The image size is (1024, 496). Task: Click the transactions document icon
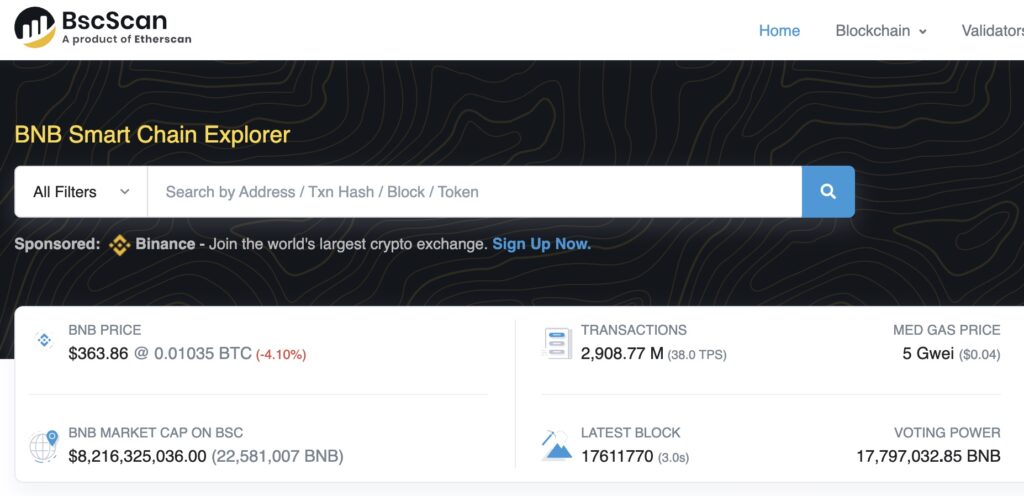(x=557, y=343)
